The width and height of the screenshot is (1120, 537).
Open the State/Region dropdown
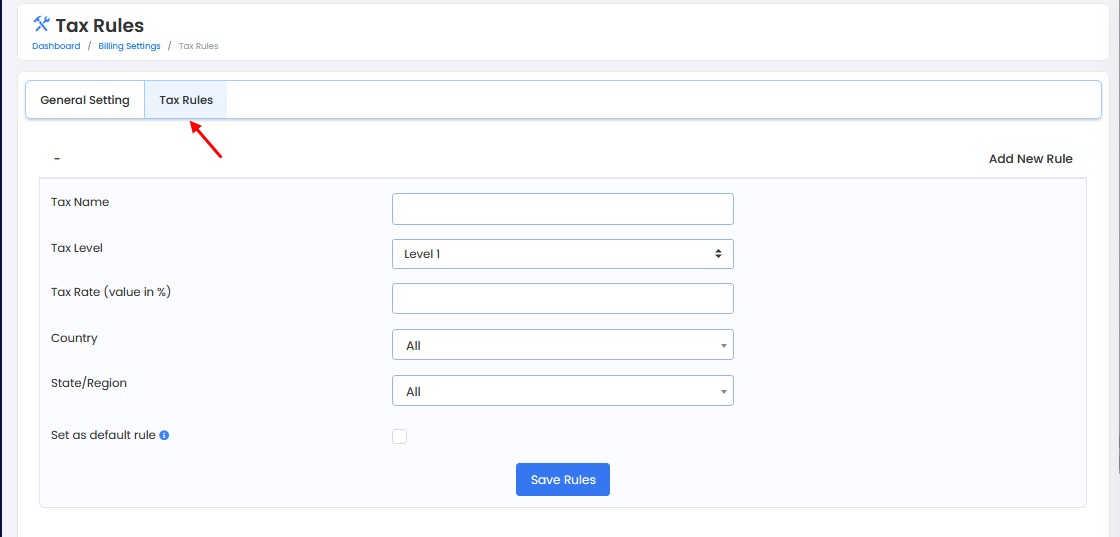point(562,391)
